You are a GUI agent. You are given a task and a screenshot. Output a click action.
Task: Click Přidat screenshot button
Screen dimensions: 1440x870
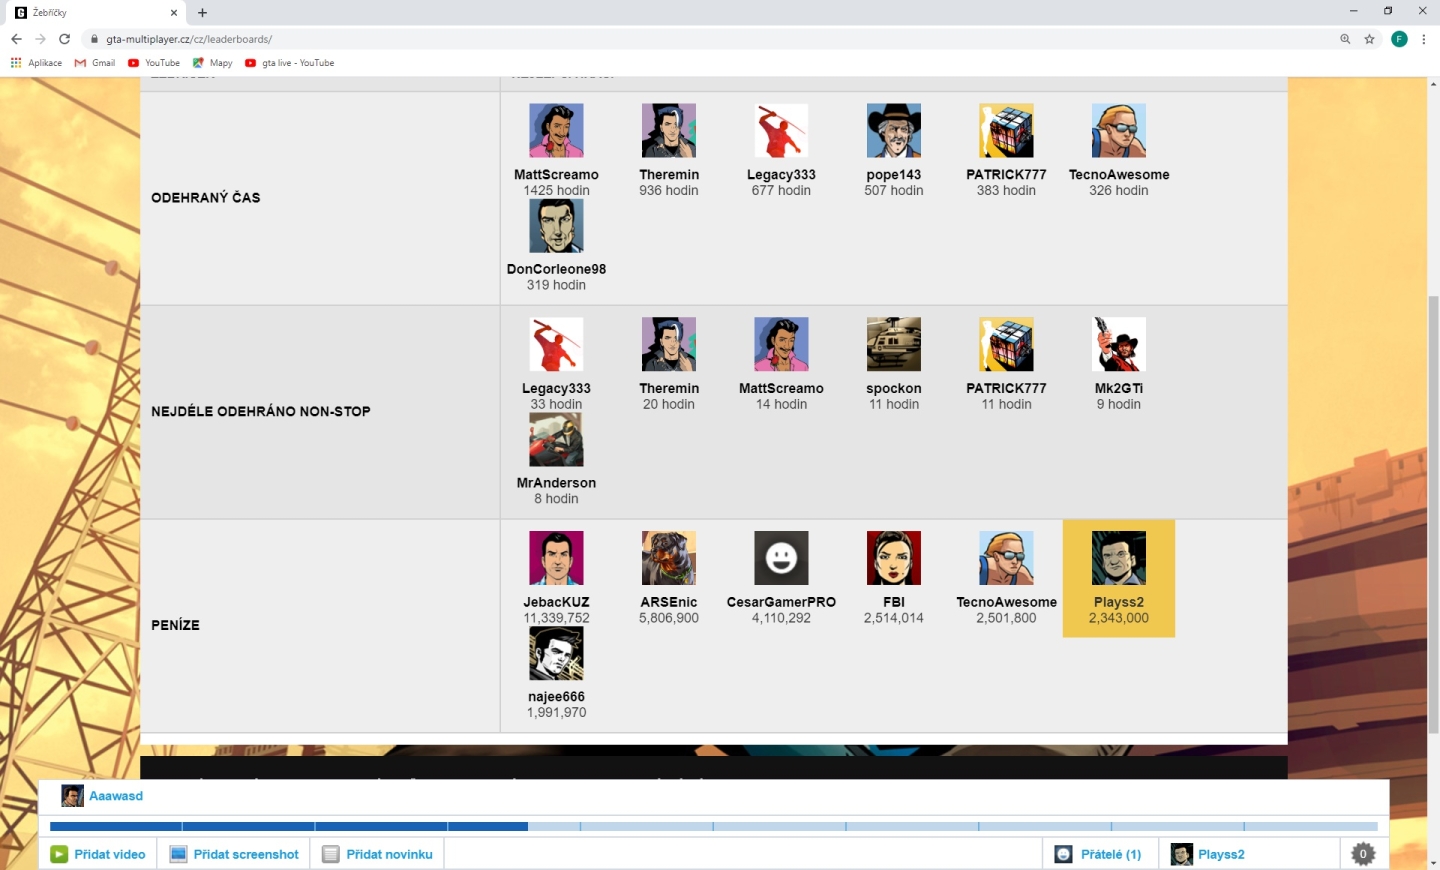coord(234,854)
